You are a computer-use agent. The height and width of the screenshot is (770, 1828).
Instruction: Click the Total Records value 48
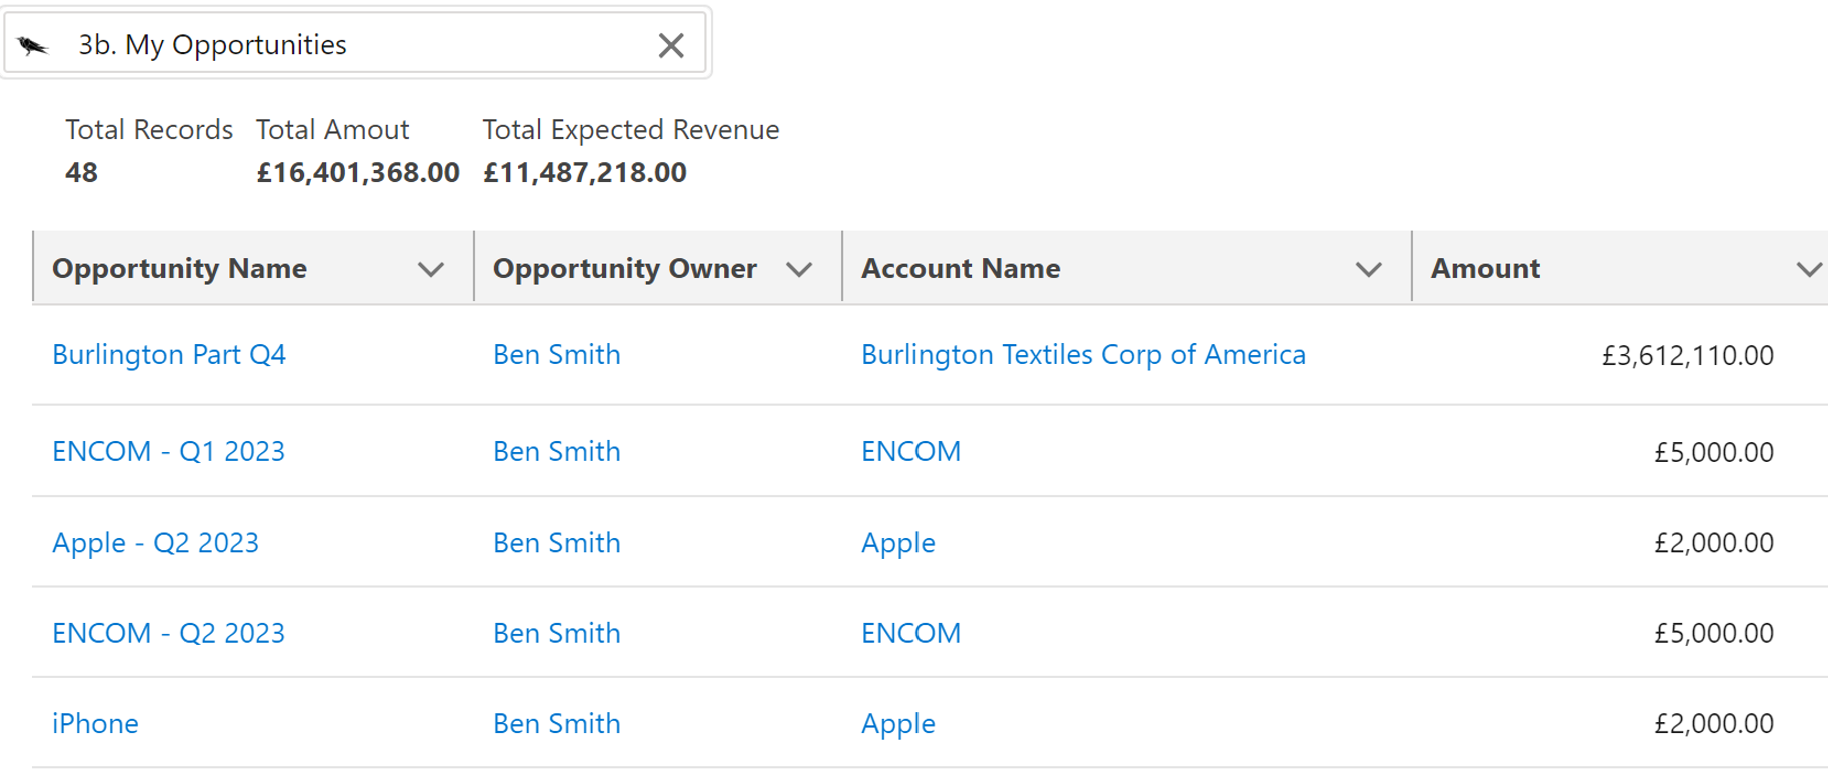[81, 172]
